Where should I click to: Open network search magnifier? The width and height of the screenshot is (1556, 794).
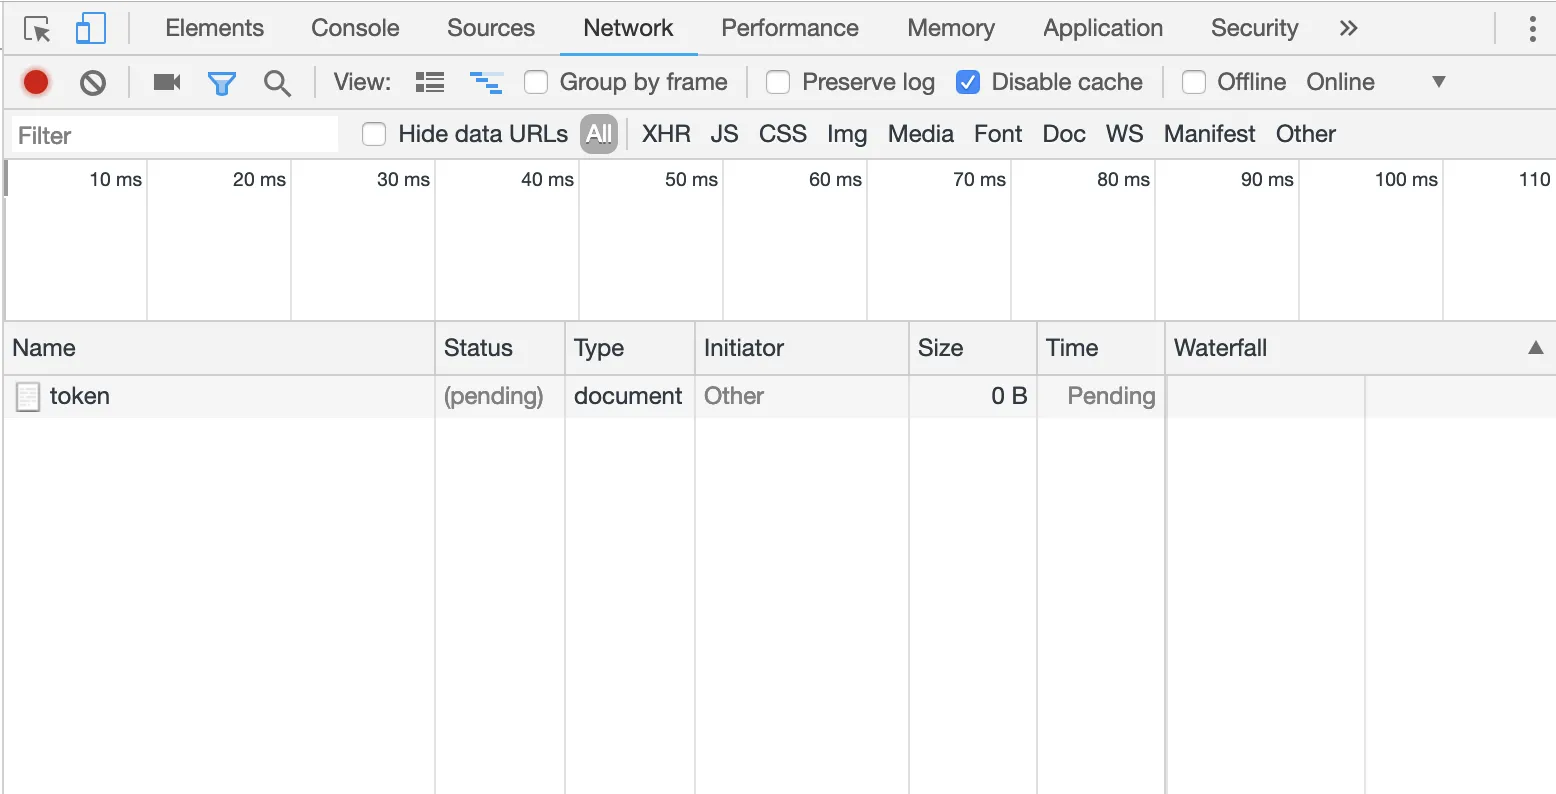(x=277, y=82)
